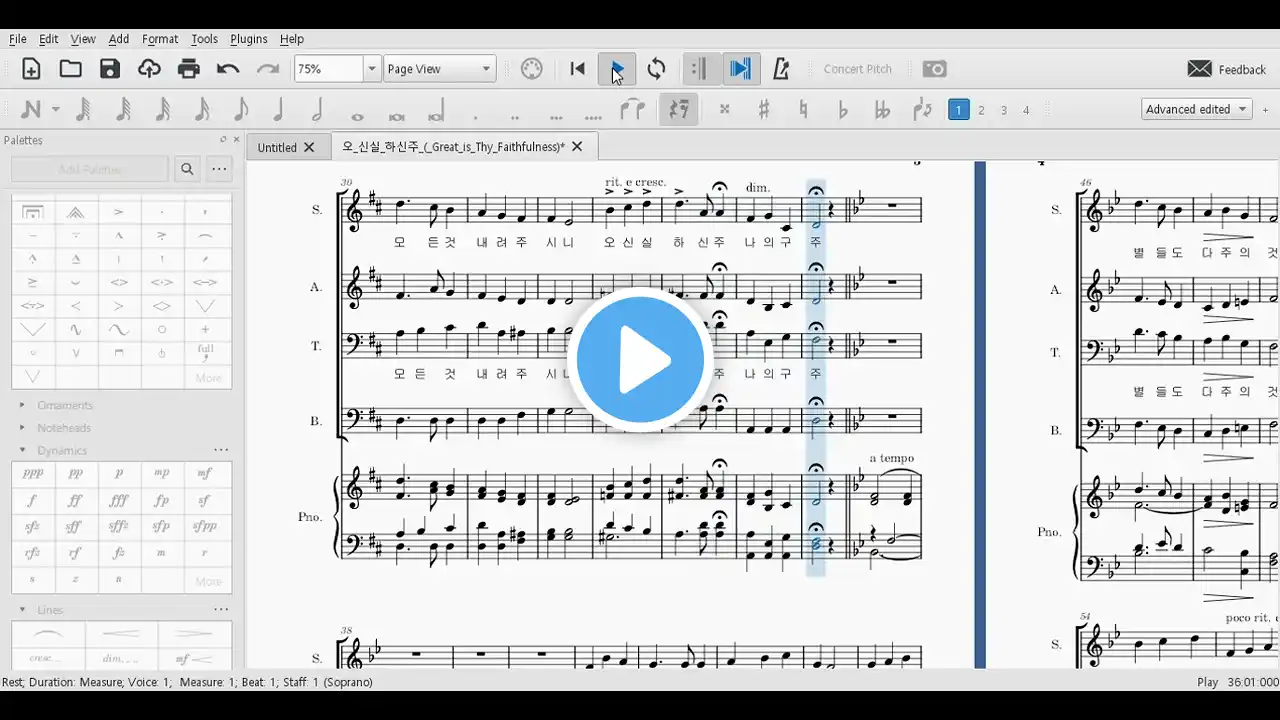Add a tie to the selected note

(632, 109)
